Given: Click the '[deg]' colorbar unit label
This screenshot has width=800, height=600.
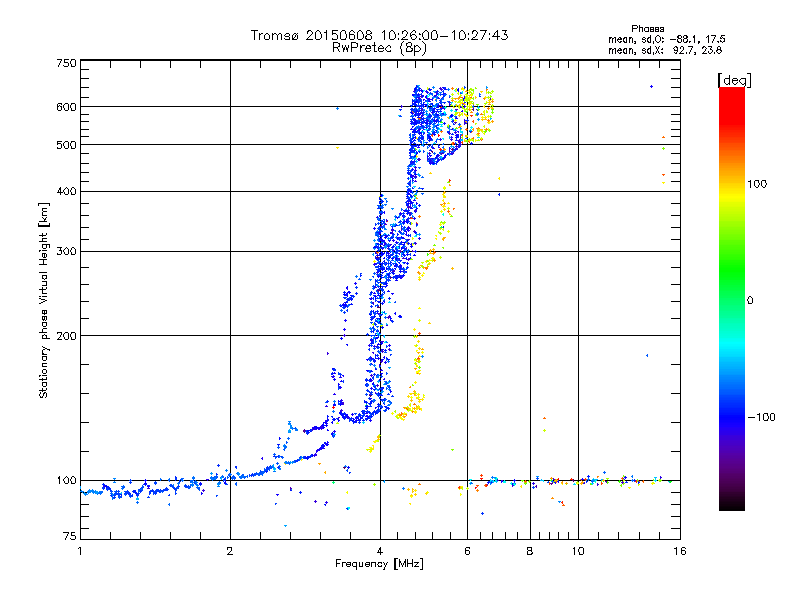Looking at the screenshot, I should click(734, 80).
